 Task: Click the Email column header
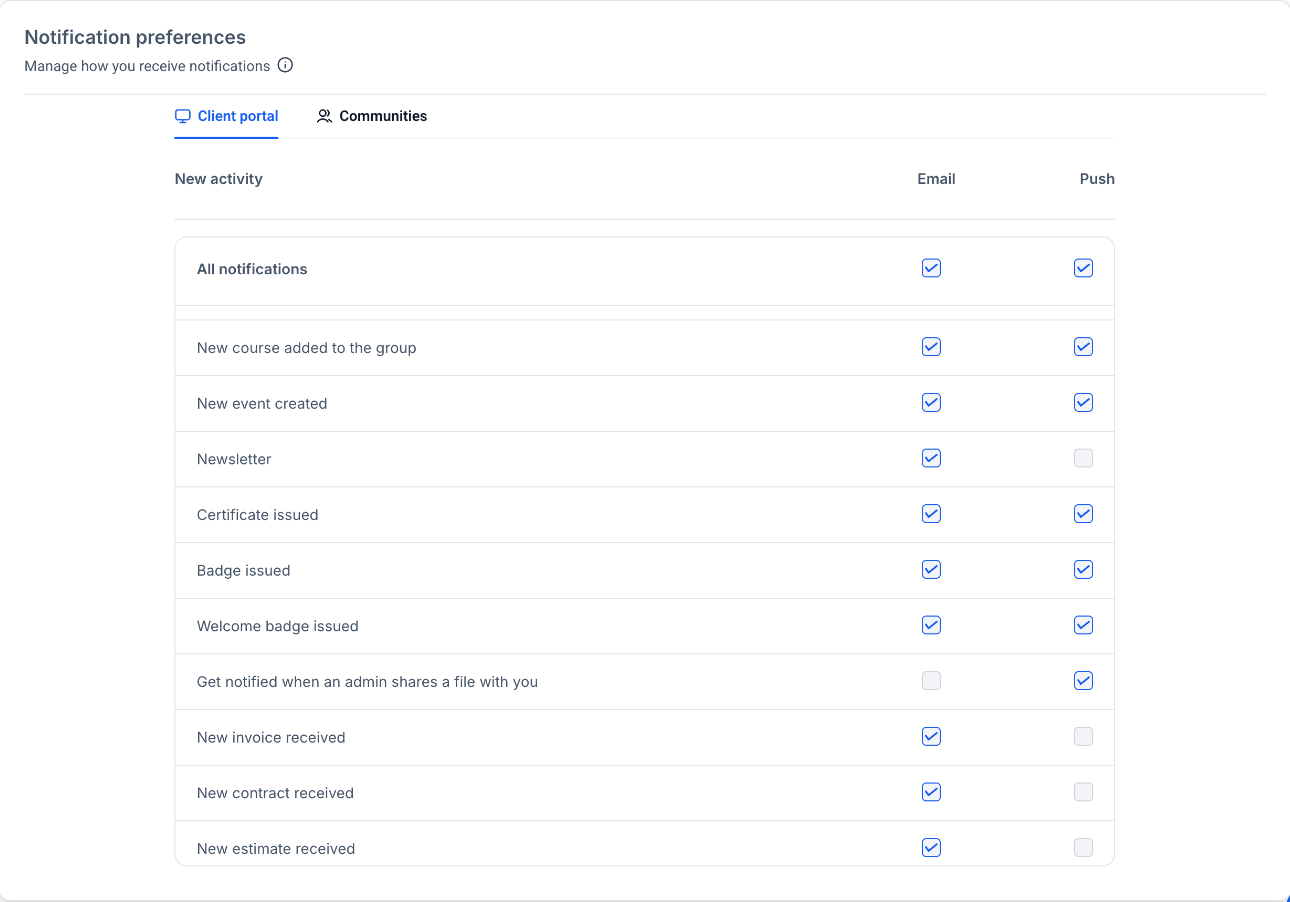point(936,179)
